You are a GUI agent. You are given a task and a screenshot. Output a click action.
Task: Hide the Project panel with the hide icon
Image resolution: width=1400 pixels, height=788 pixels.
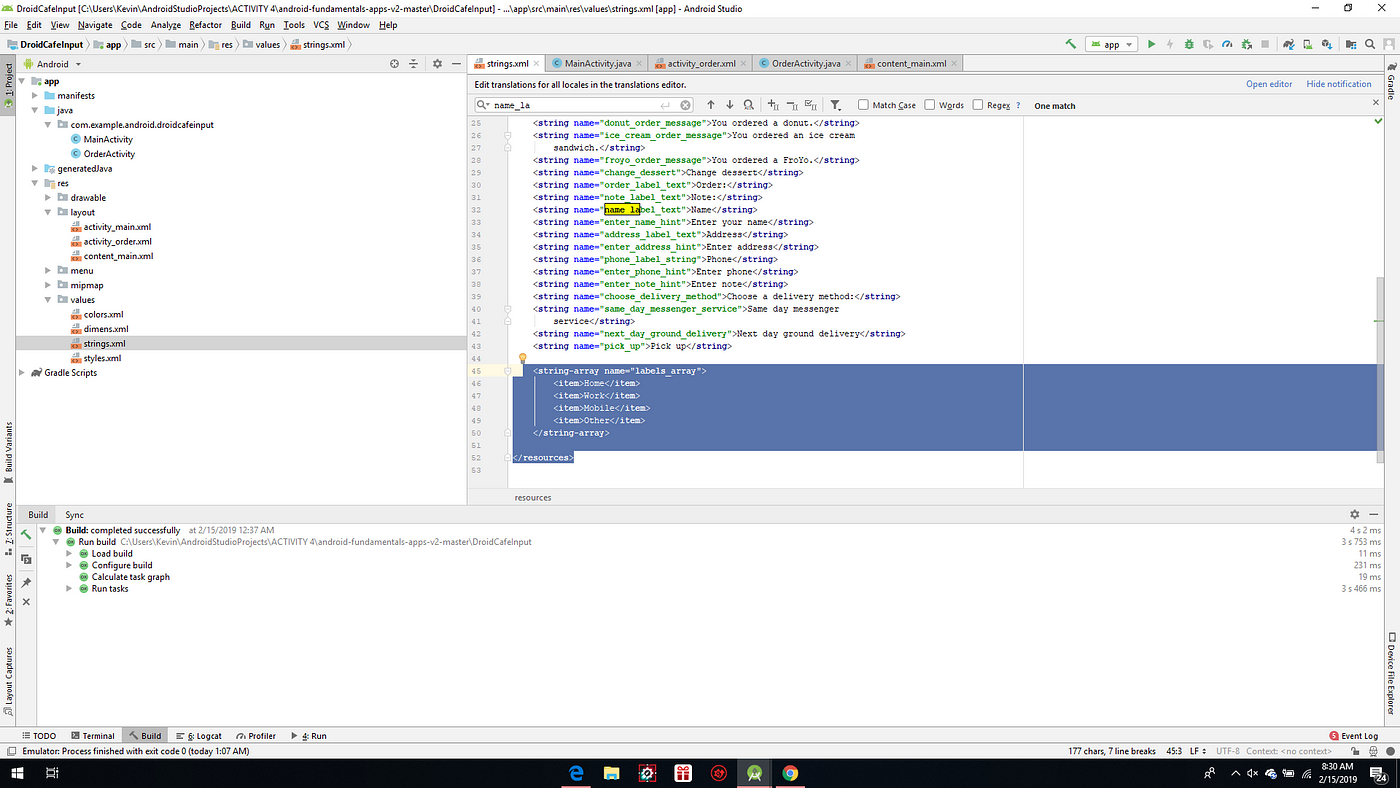(x=455, y=64)
